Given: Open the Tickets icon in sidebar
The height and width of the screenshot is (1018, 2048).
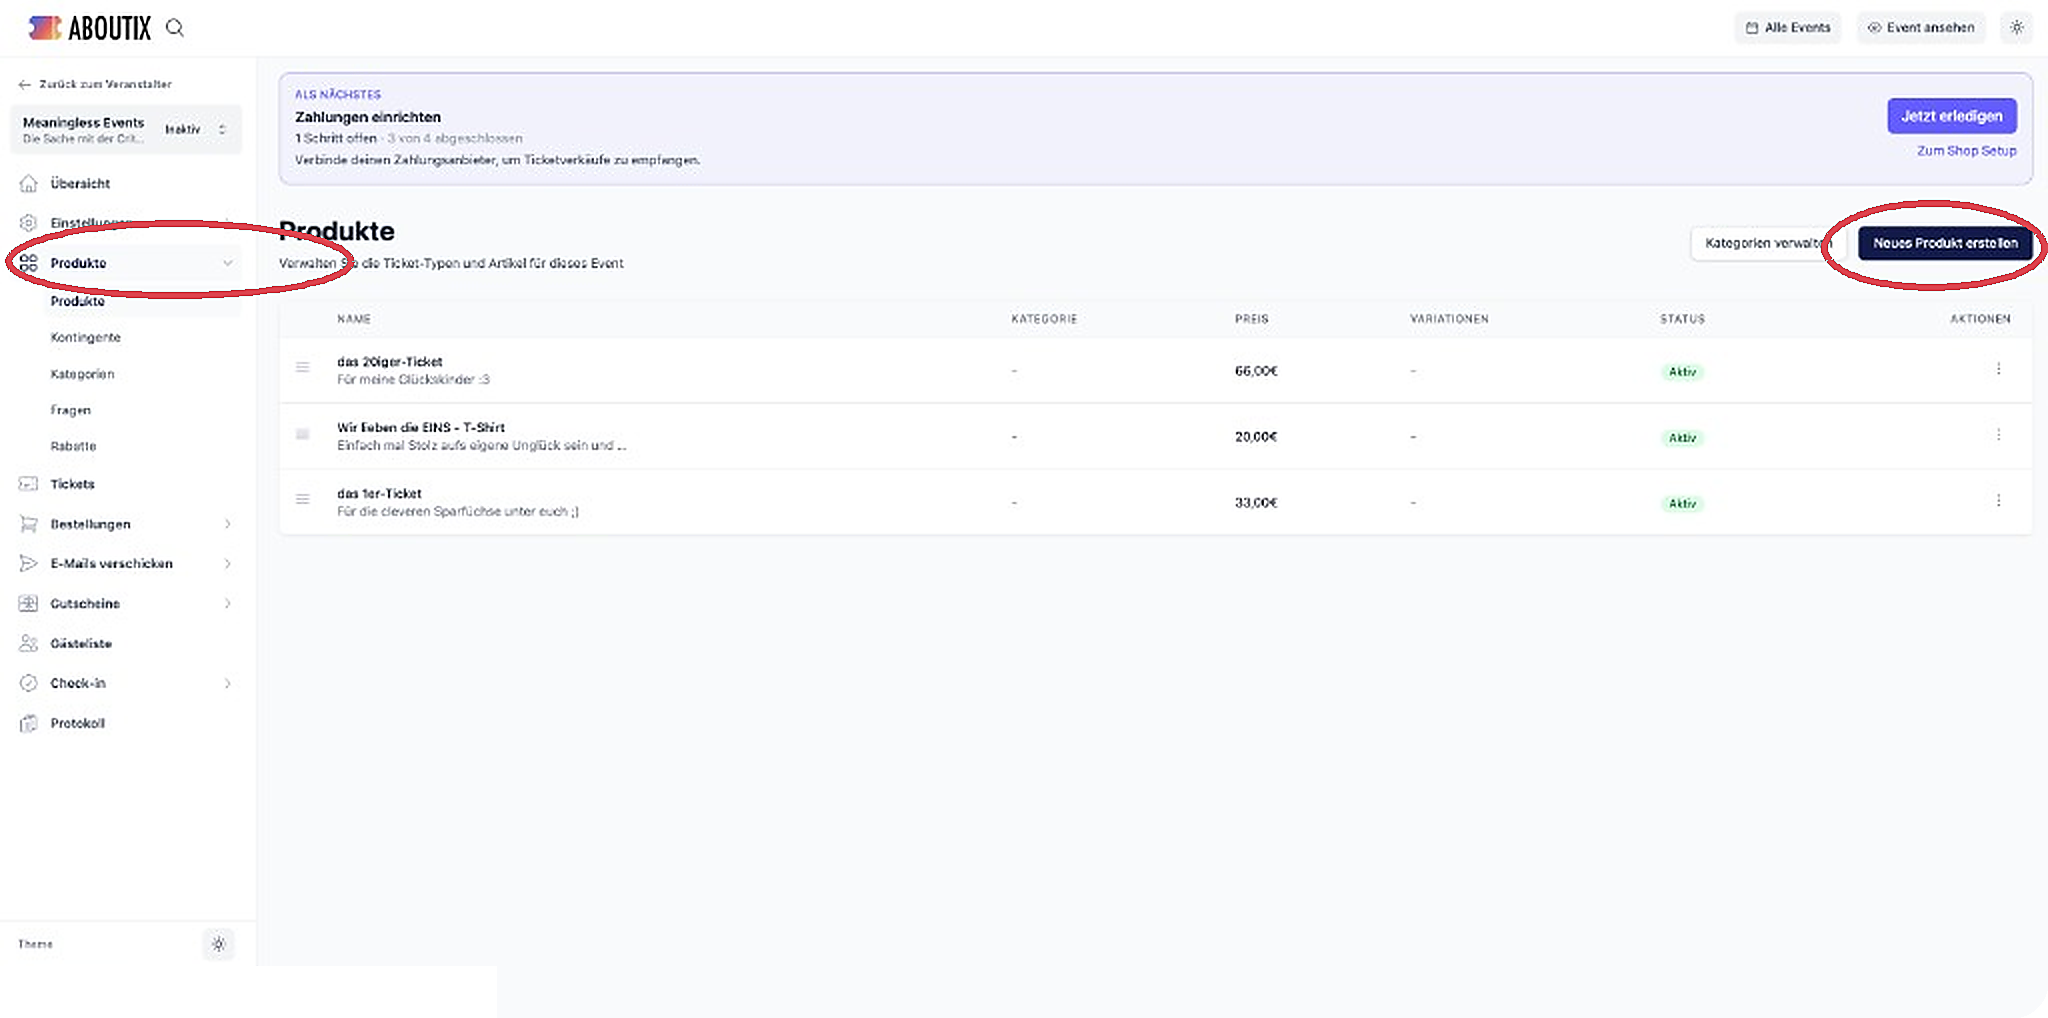Looking at the screenshot, I should click(29, 484).
